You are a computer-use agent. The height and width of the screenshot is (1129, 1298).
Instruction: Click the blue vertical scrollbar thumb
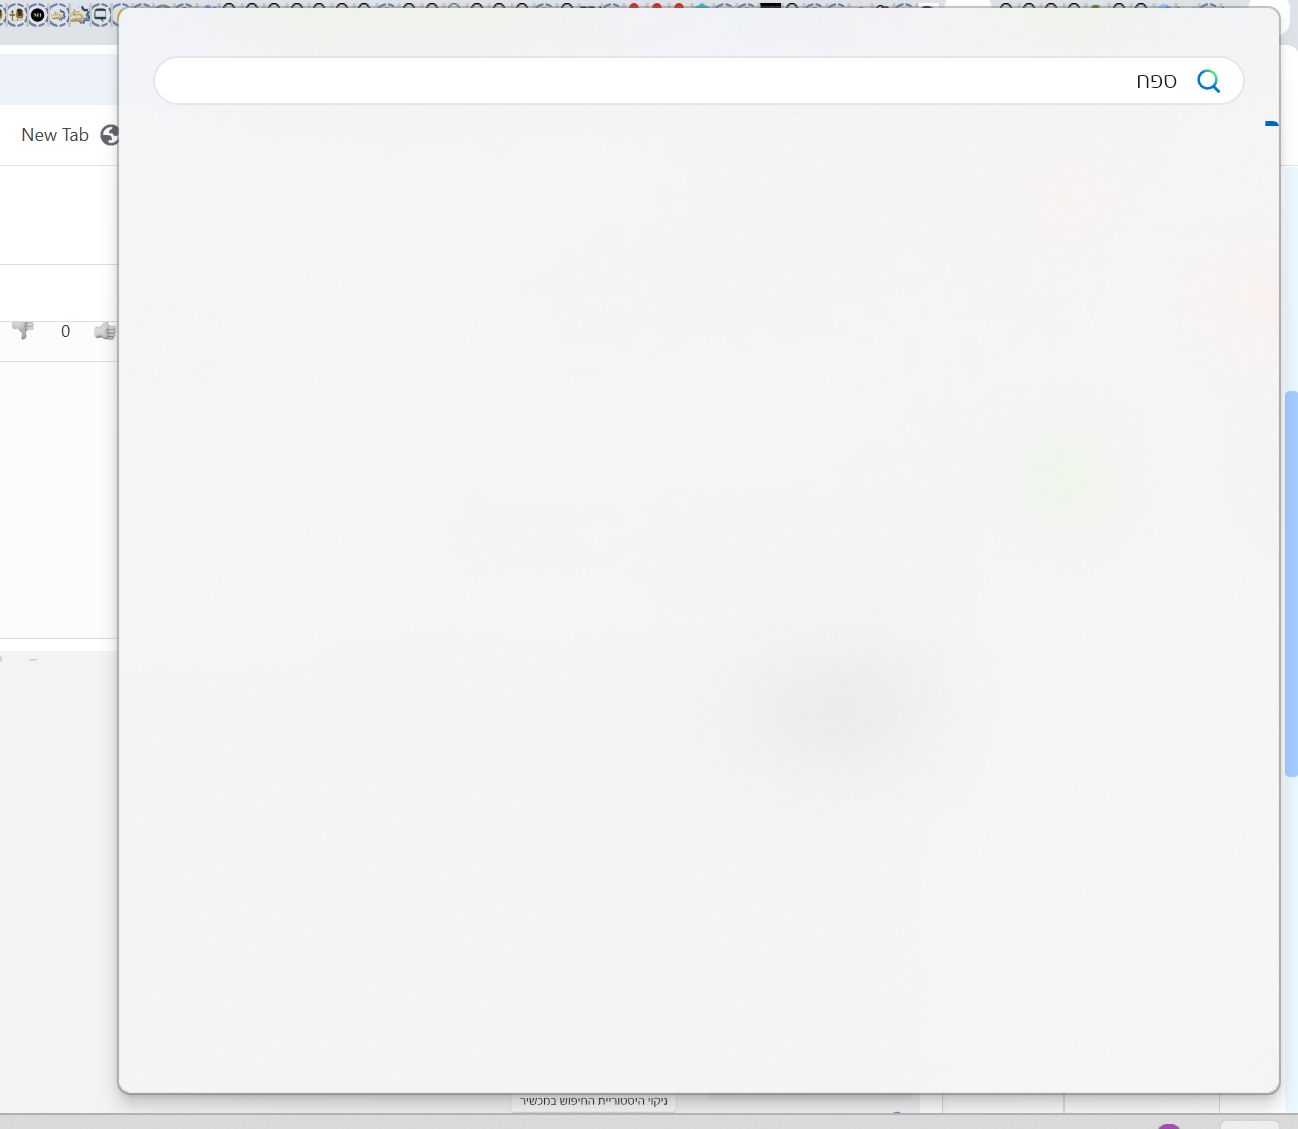pos(1290,583)
